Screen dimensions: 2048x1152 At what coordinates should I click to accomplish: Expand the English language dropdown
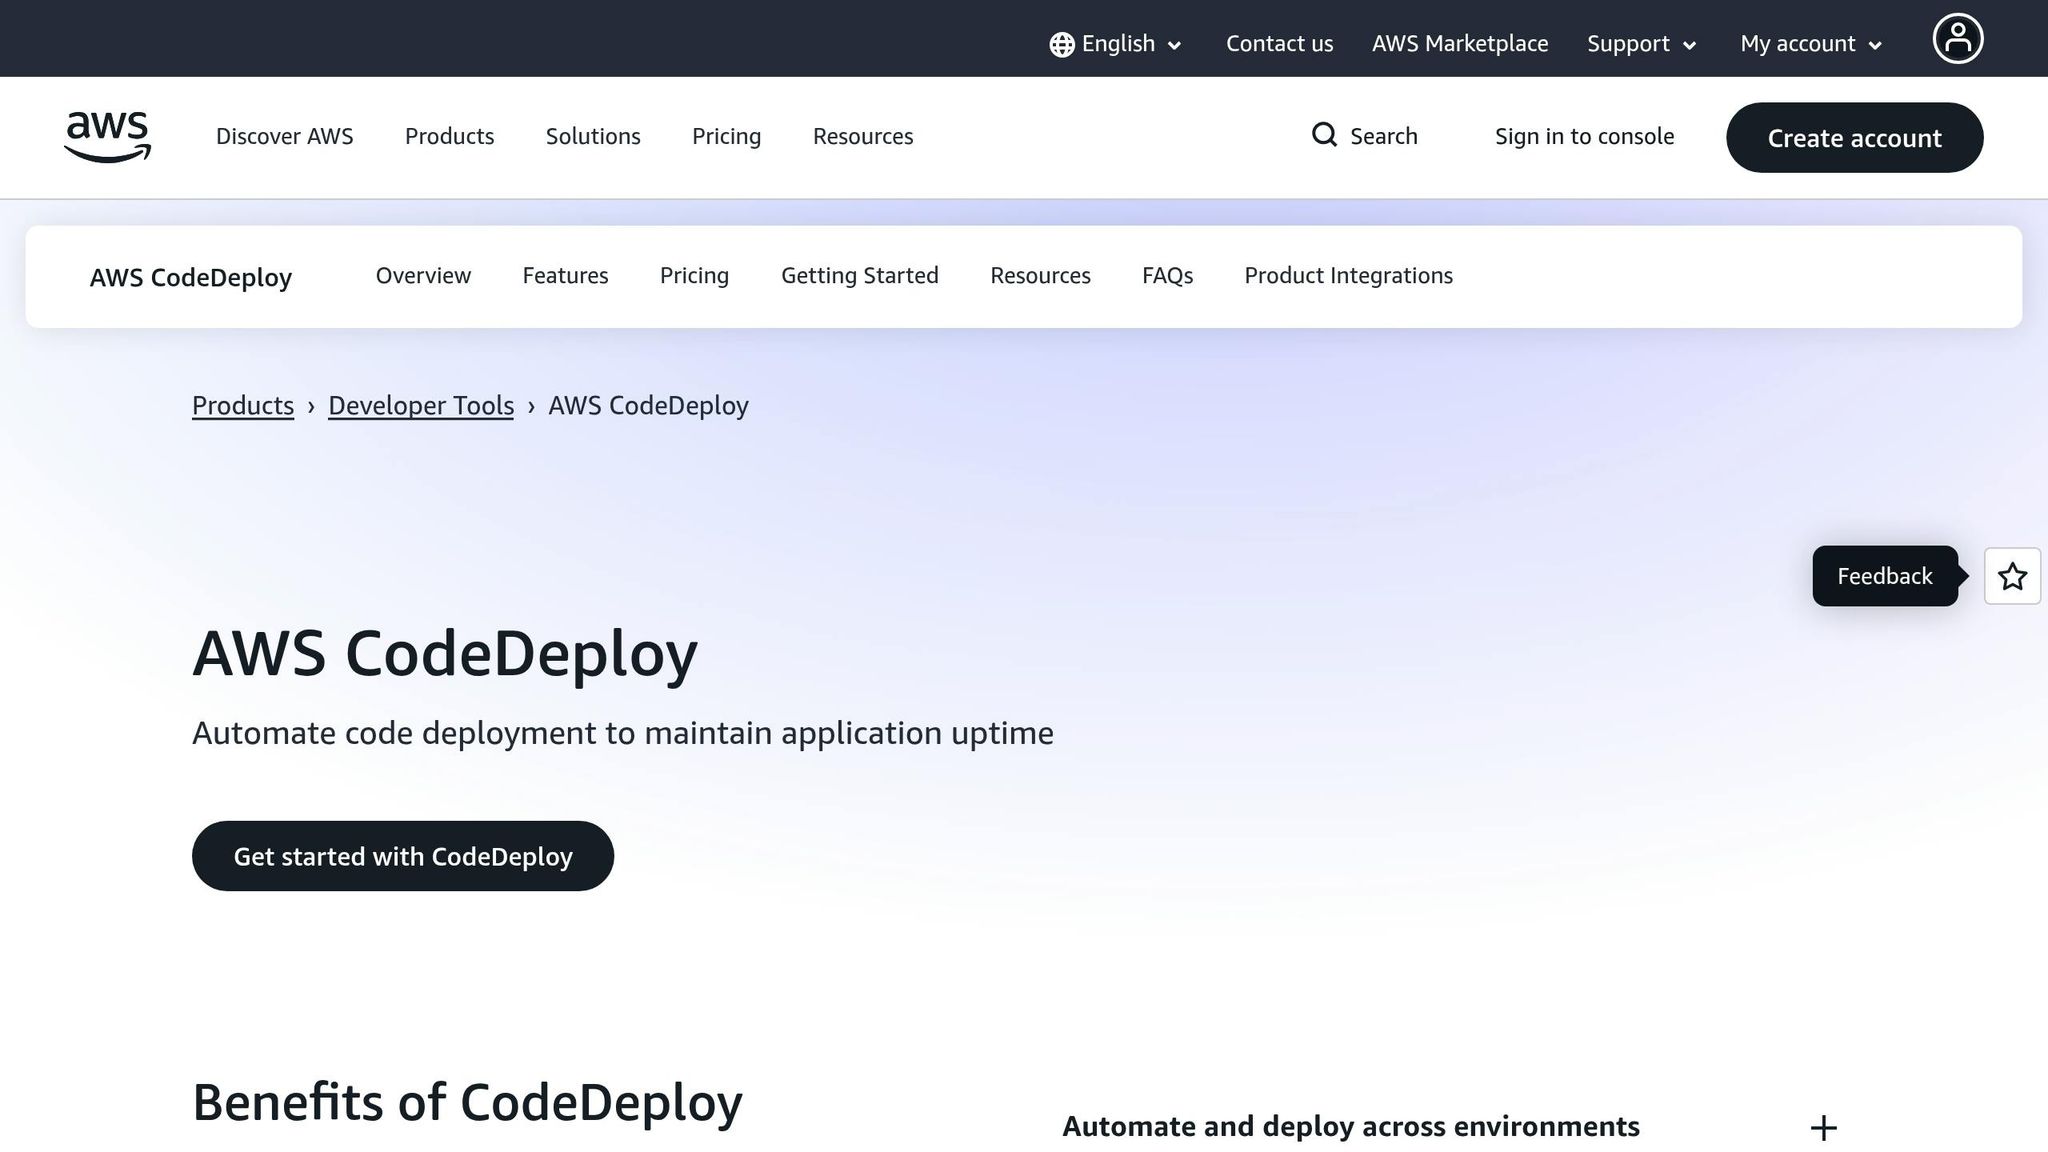pos(1117,44)
